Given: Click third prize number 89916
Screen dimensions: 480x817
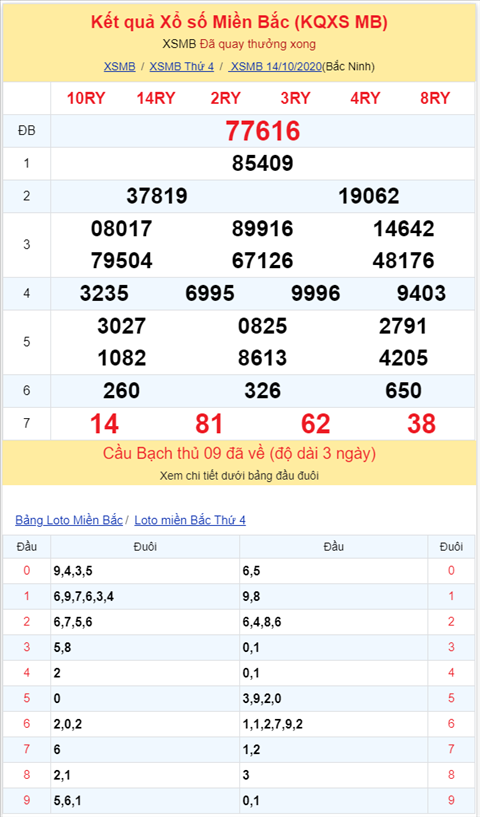Looking at the screenshot, I should click(263, 229).
